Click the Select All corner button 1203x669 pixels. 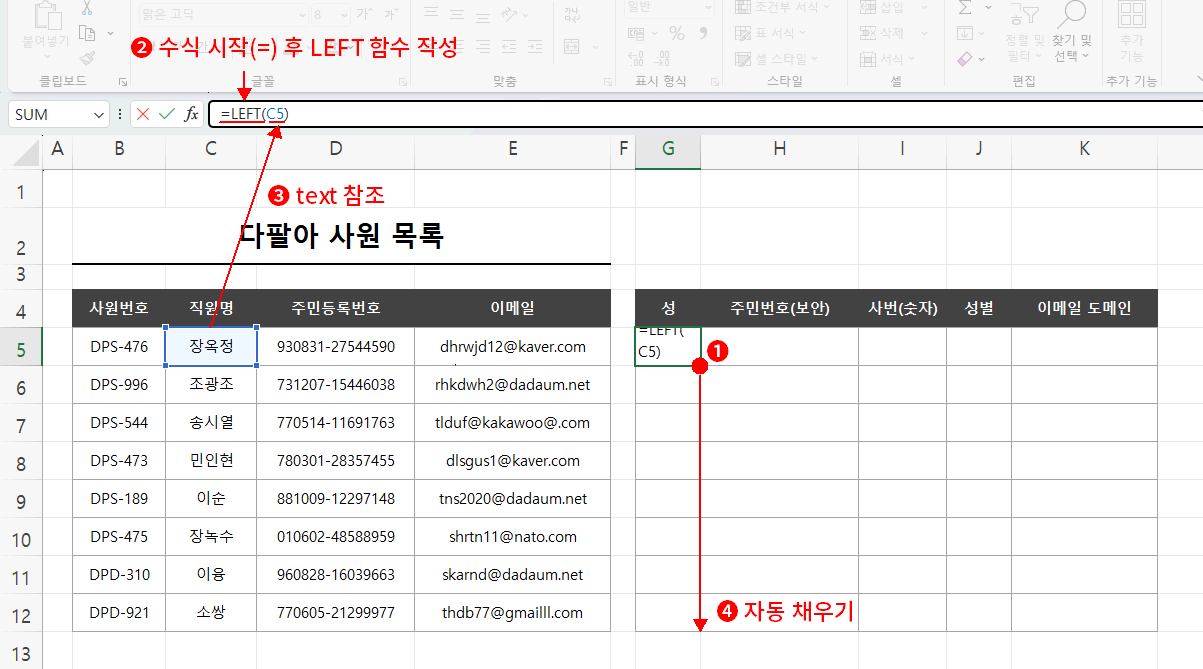coord(22,150)
